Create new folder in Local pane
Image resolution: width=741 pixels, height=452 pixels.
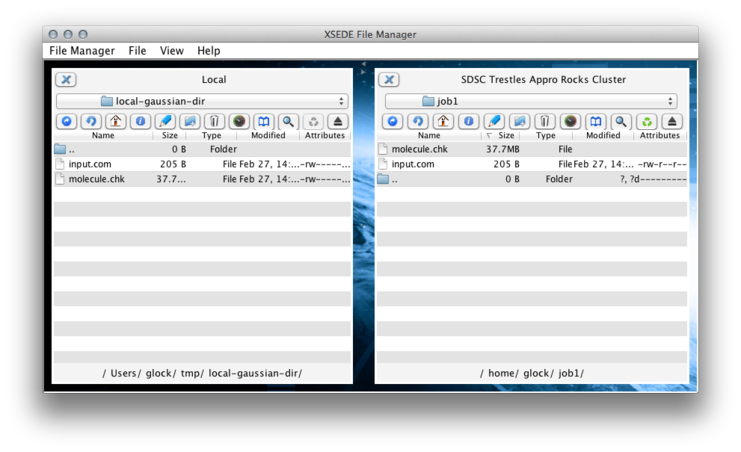tap(190, 122)
